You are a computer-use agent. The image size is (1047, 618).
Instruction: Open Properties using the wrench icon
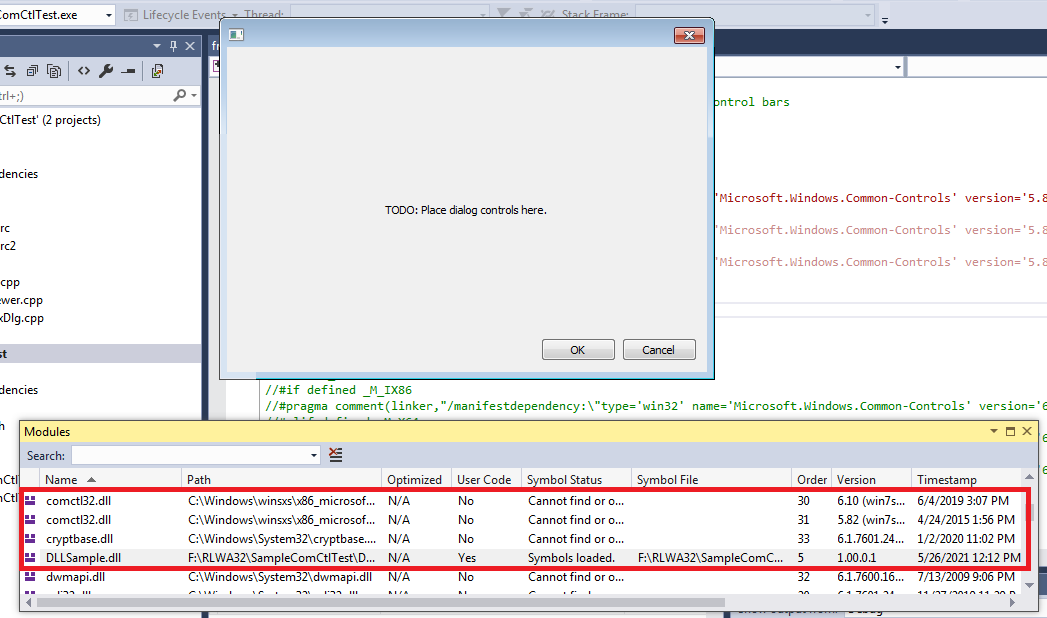click(106, 71)
